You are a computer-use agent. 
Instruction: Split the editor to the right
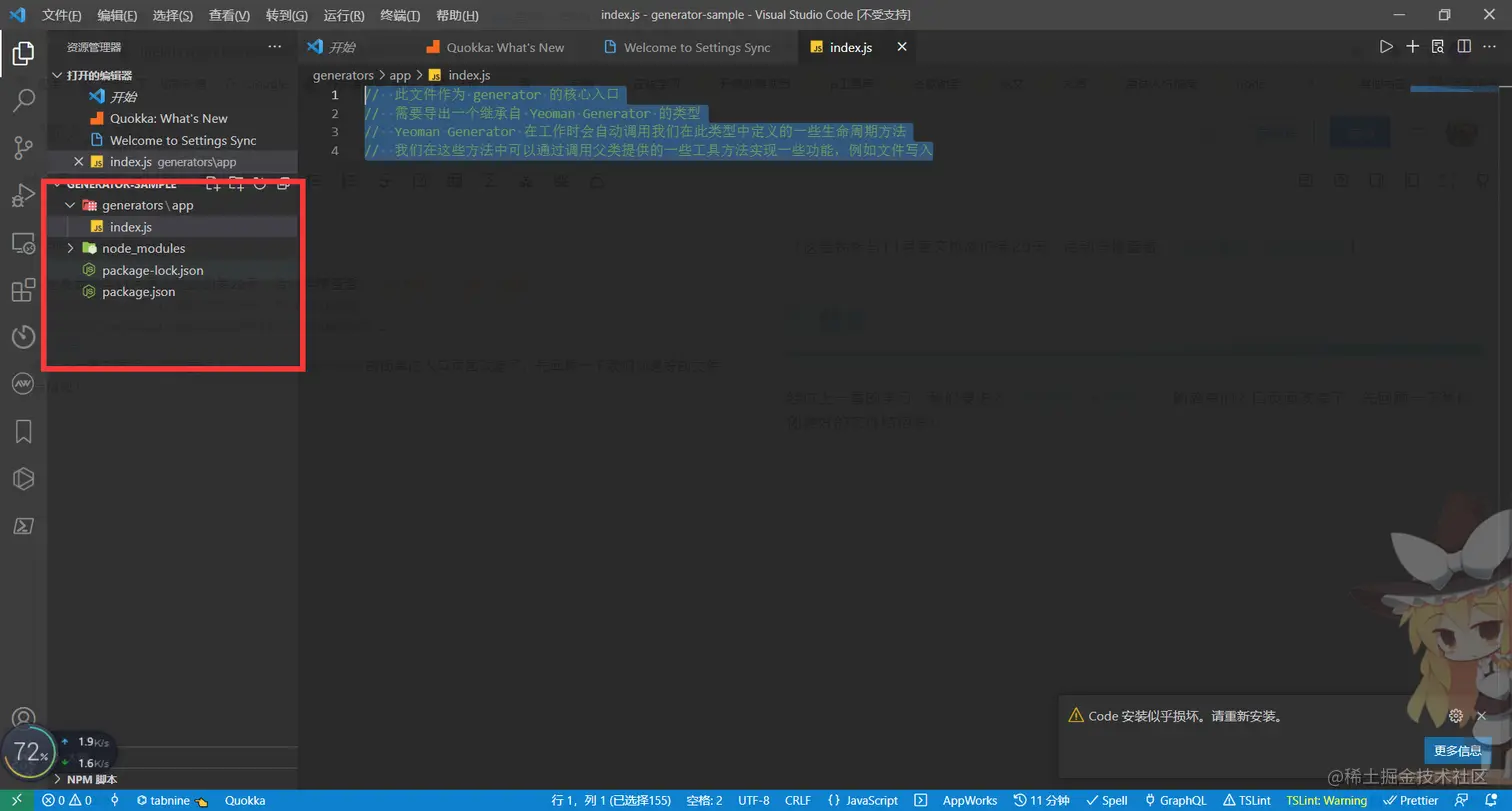click(x=1464, y=47)
